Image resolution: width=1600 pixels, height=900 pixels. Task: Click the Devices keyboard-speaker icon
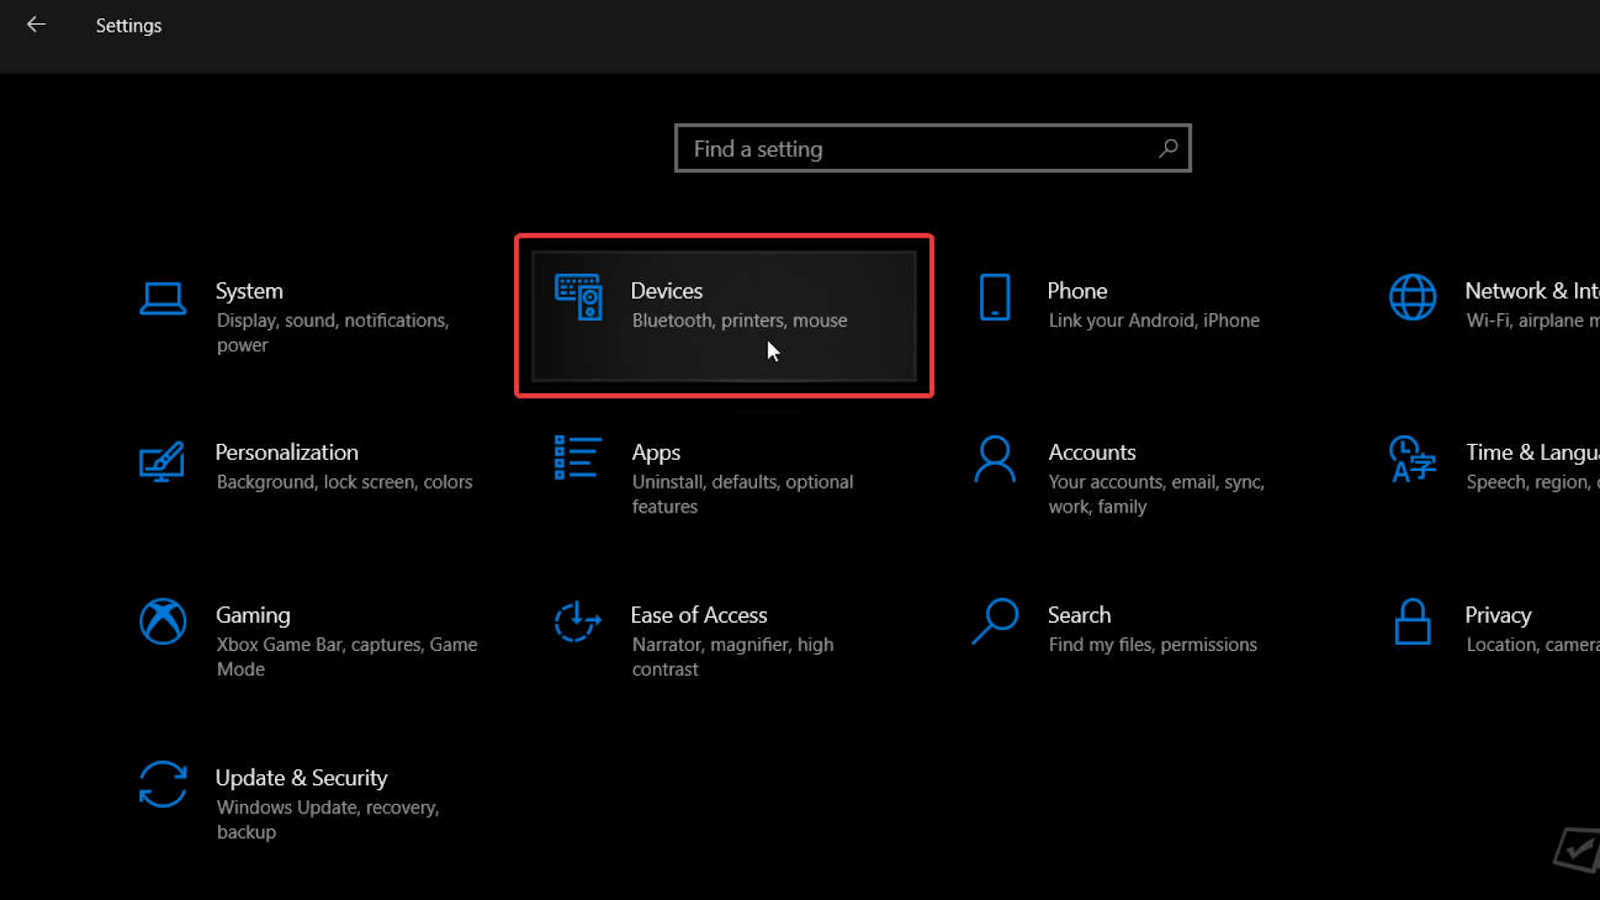tap(578, 297)
